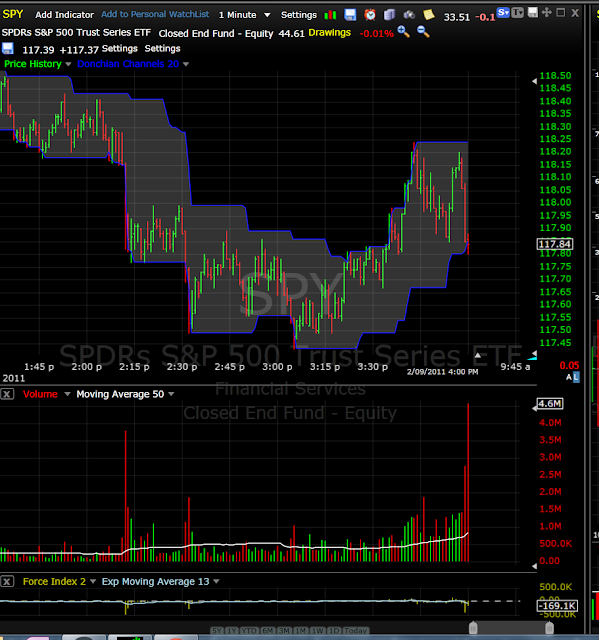Expand the Price History dropdown arrow
Screen dimensions: 599x640
(x=68, y=64)
